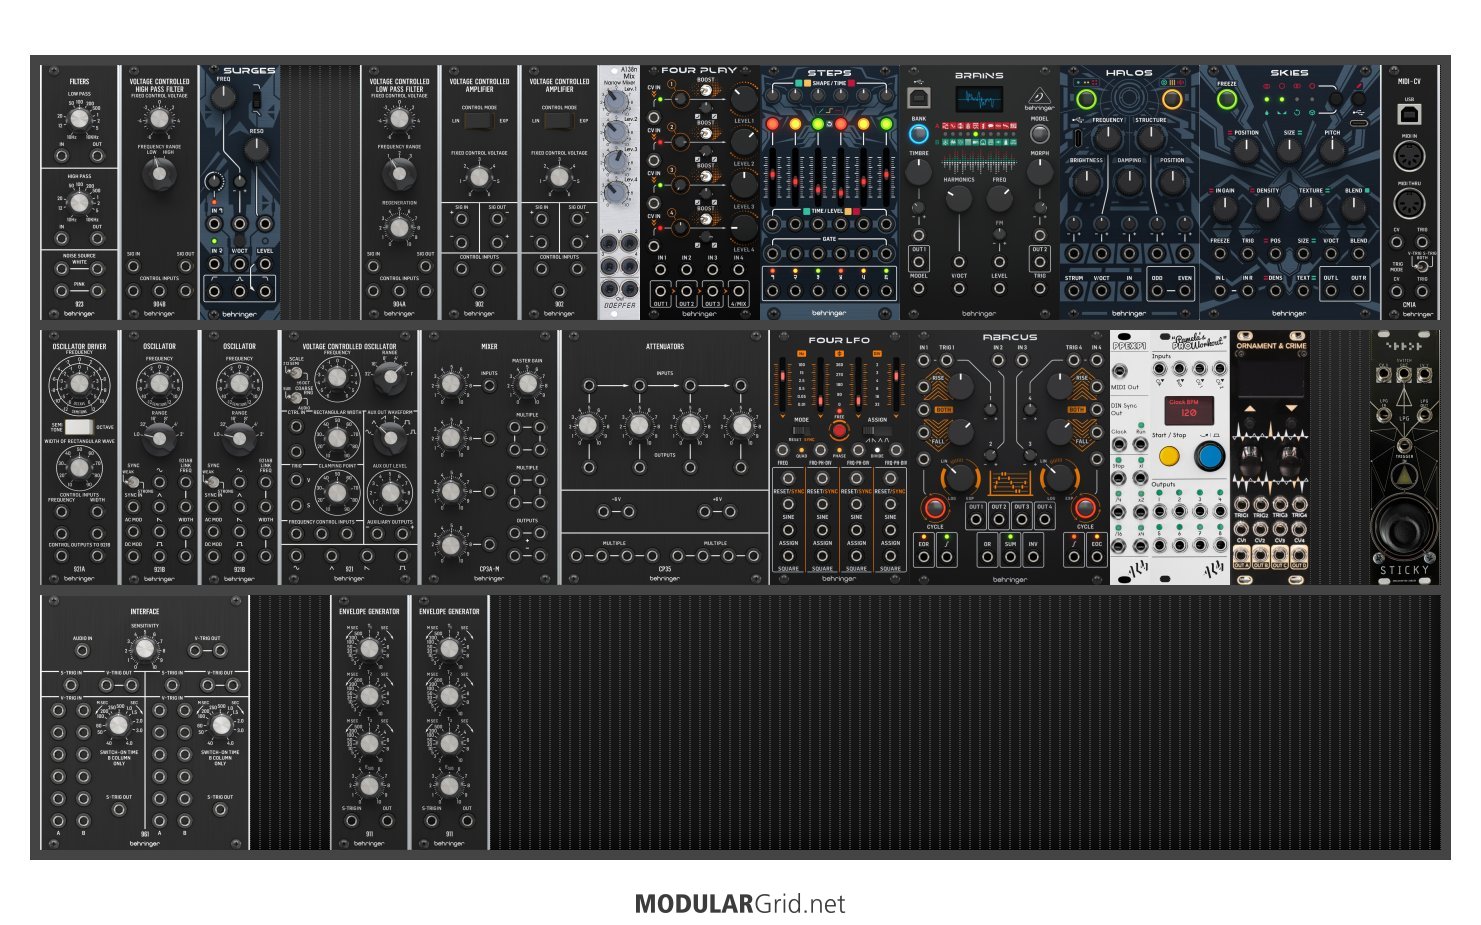Click the REGENERATION knob on 904A filter
1481x925 pixels.
pos(399,227)
